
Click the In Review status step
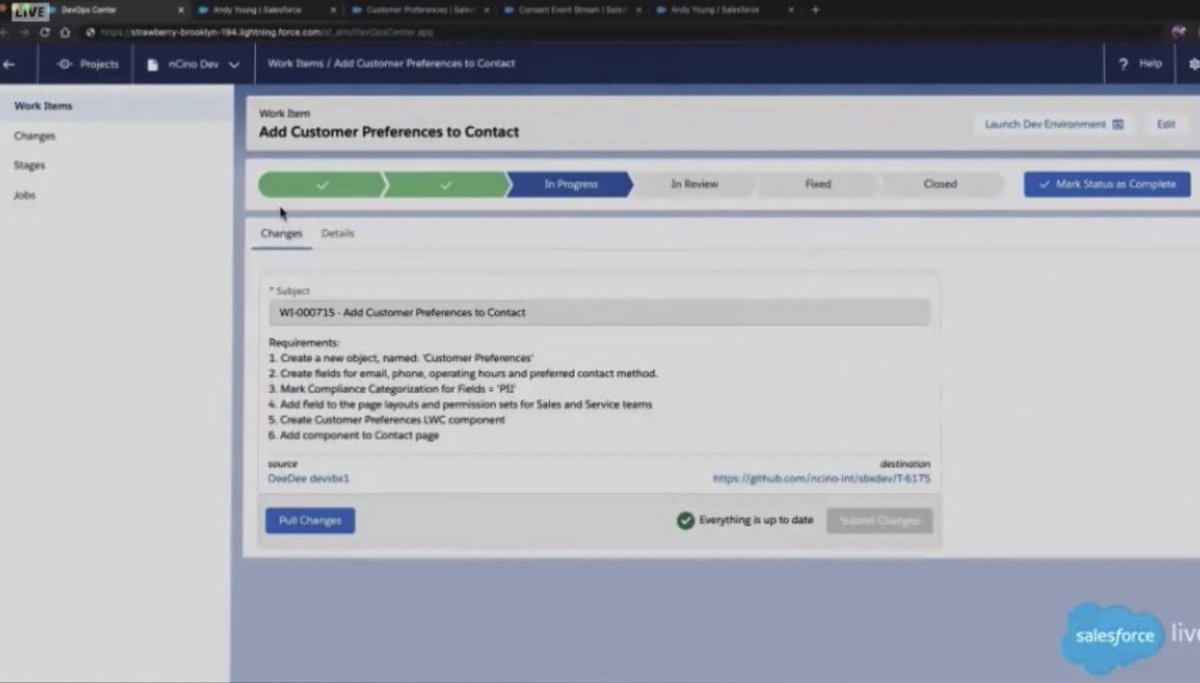click(694, 184)
